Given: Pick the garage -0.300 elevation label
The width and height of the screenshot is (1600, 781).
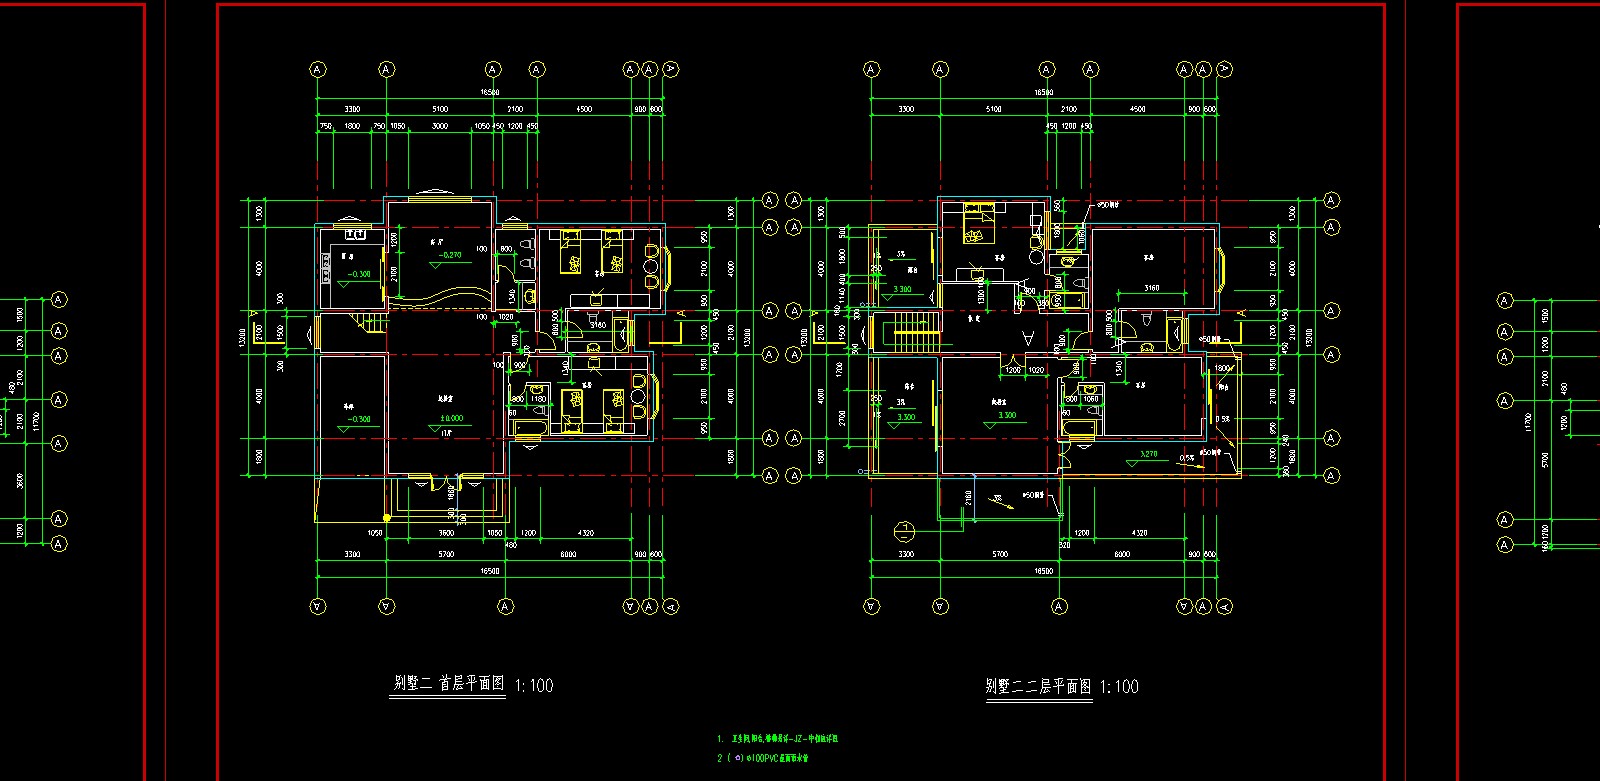Looking at the screenshot, I should (x=357, y=419).
